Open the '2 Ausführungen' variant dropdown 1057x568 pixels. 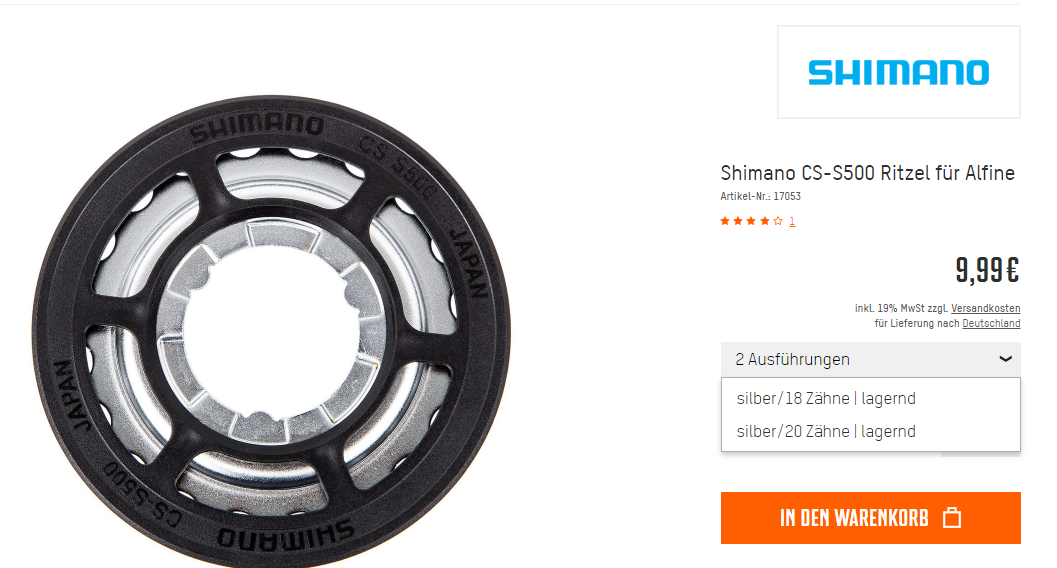coord(870,359)
